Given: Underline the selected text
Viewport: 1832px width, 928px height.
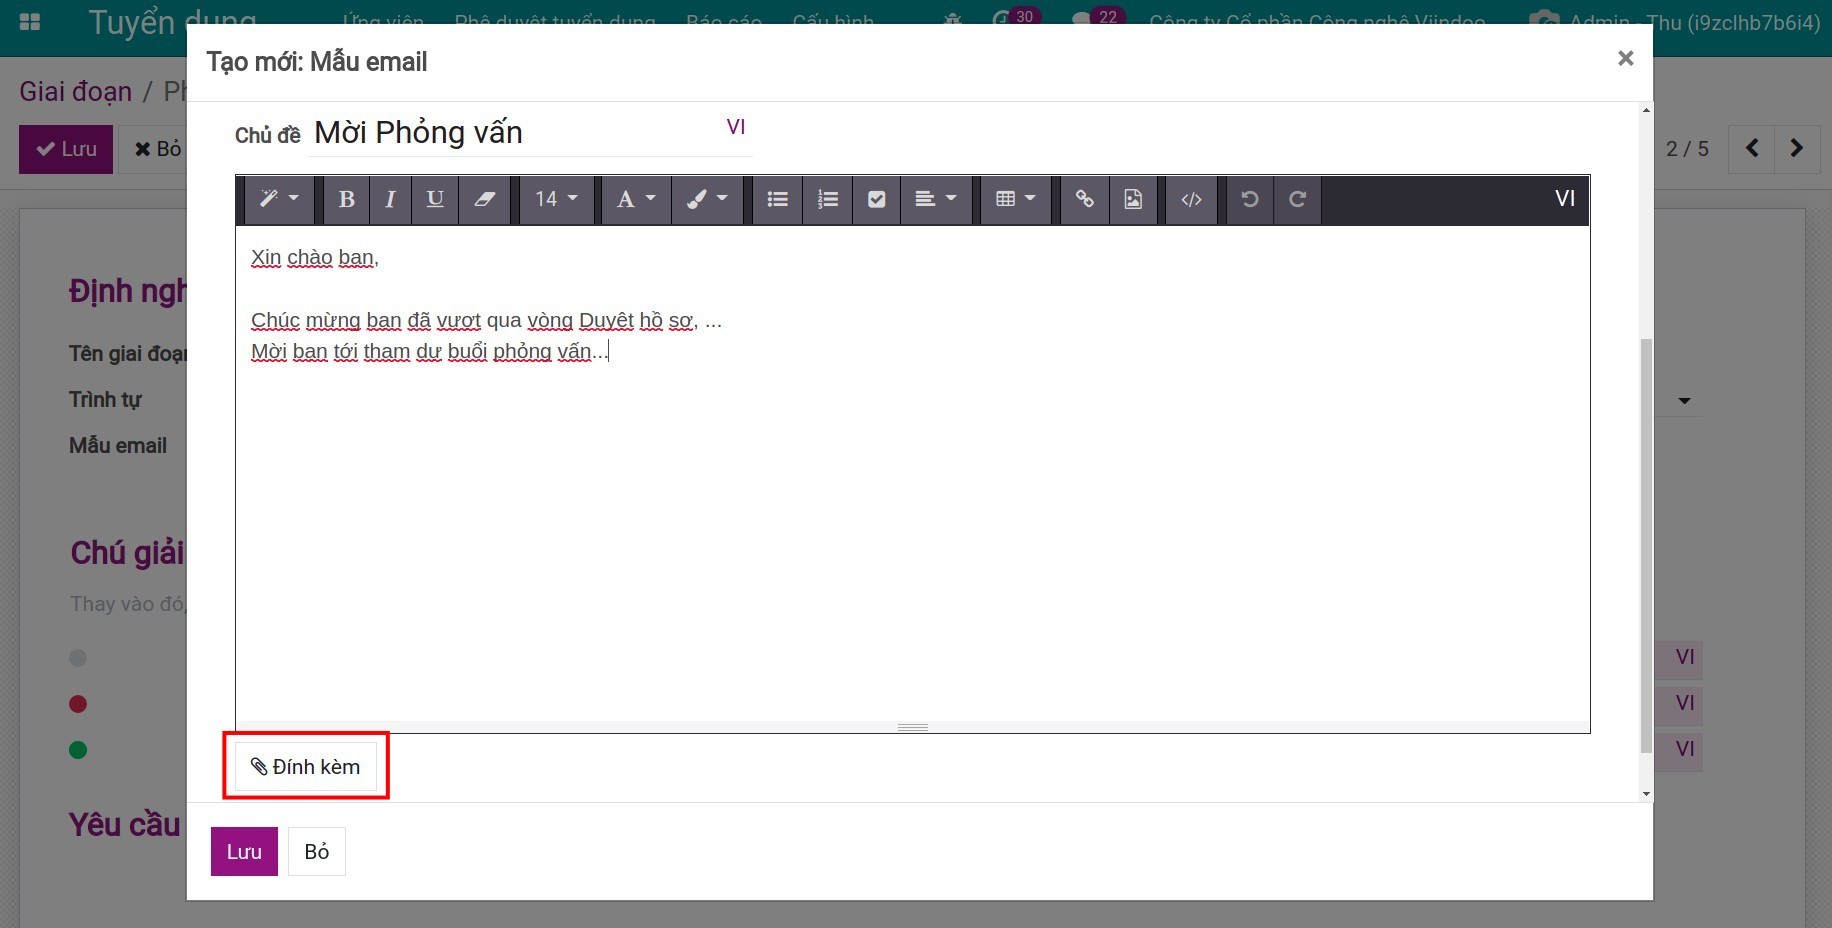Looking at the screenshot, I should click(x=435, y=199).
